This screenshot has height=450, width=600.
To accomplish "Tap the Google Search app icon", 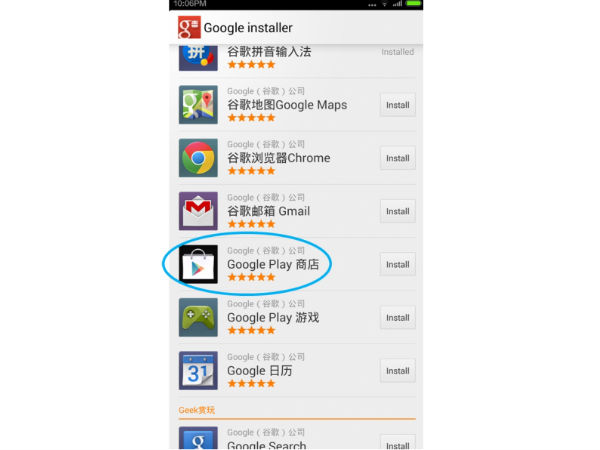I will click(x=198, y=438).
